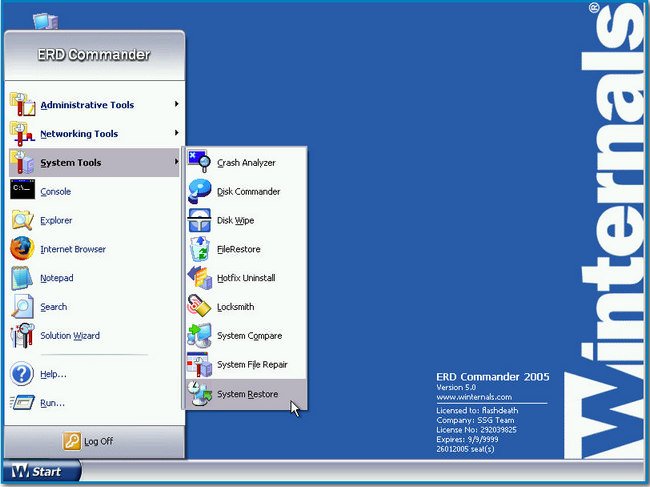Viewport: 650px width, 487px height.
Task: Click the Firefox Internet Browser icon
Action: coord(22,249)
